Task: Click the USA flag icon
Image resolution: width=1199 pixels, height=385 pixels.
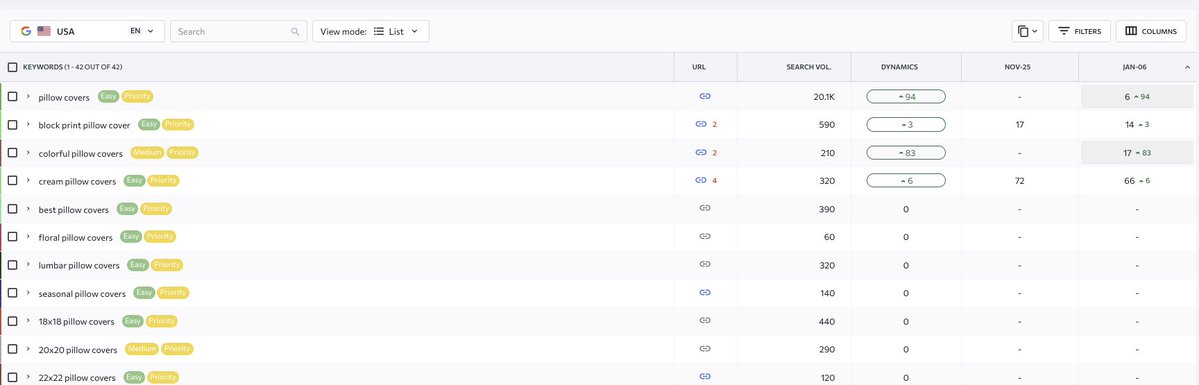Action: pos(44,31)
